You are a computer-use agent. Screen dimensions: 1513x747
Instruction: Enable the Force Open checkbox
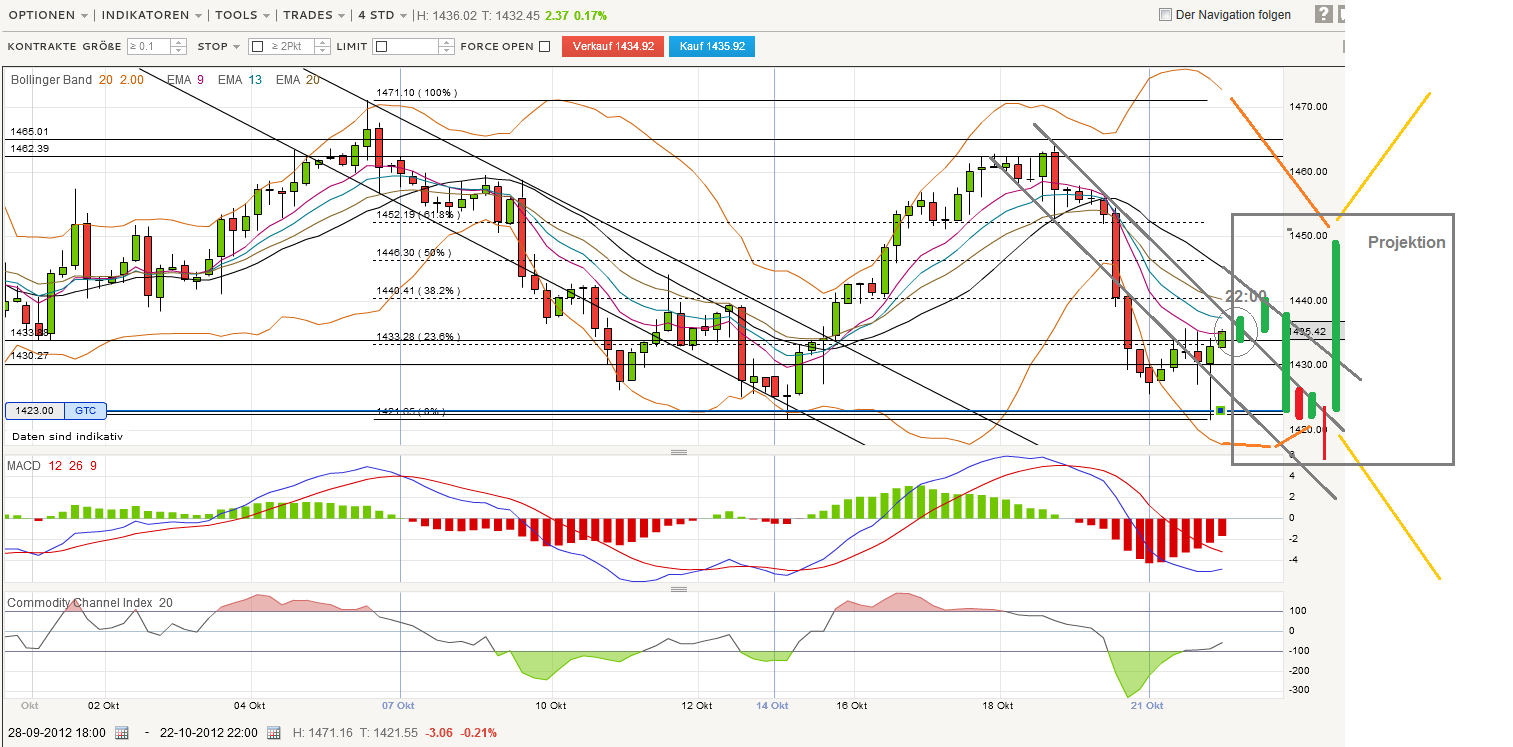click(x=544, y=47)
